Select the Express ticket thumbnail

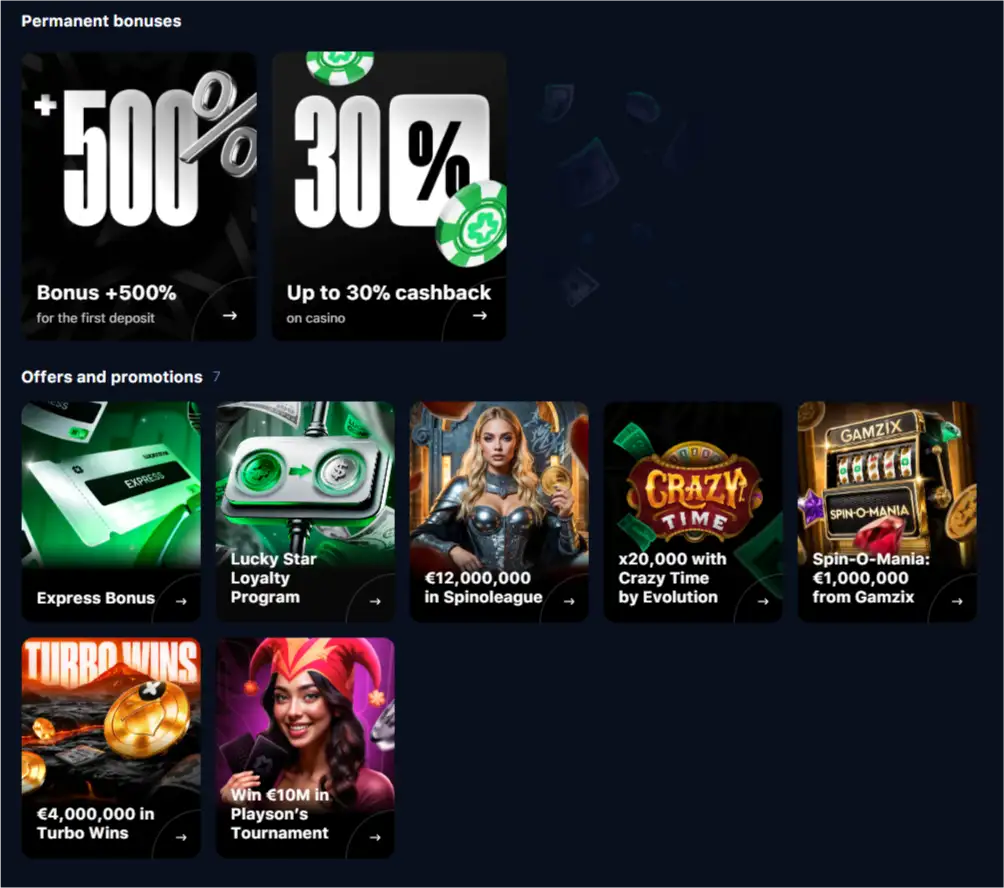click(x=111, y=485)
